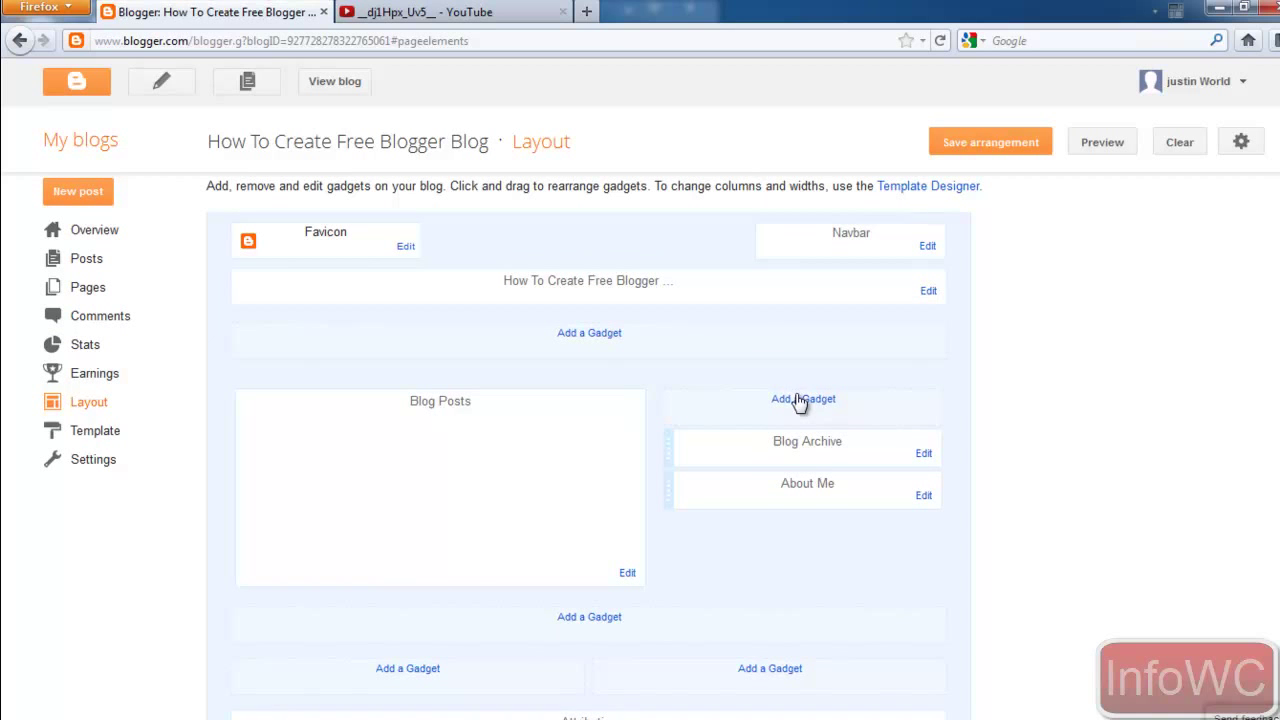1280x720 pixels.
Task: Click the Stats pie chart icon
Action: (x=53, y=344)
